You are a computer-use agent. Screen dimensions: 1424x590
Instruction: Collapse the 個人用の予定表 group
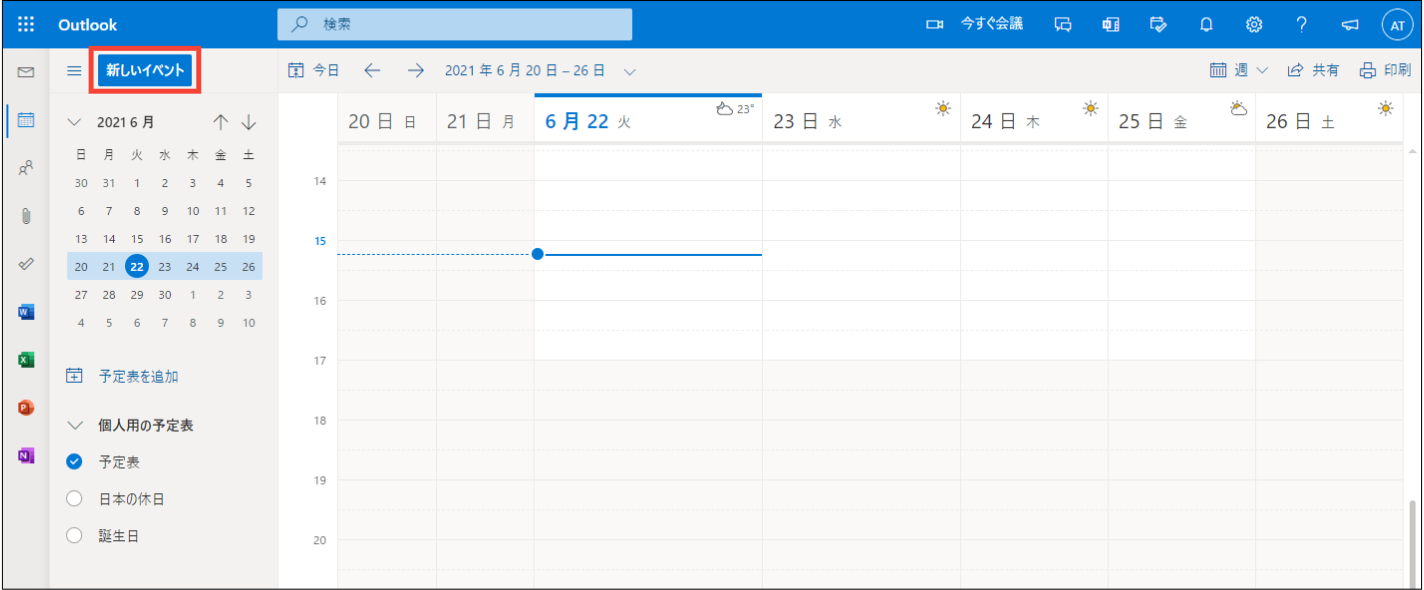point(74,425)
